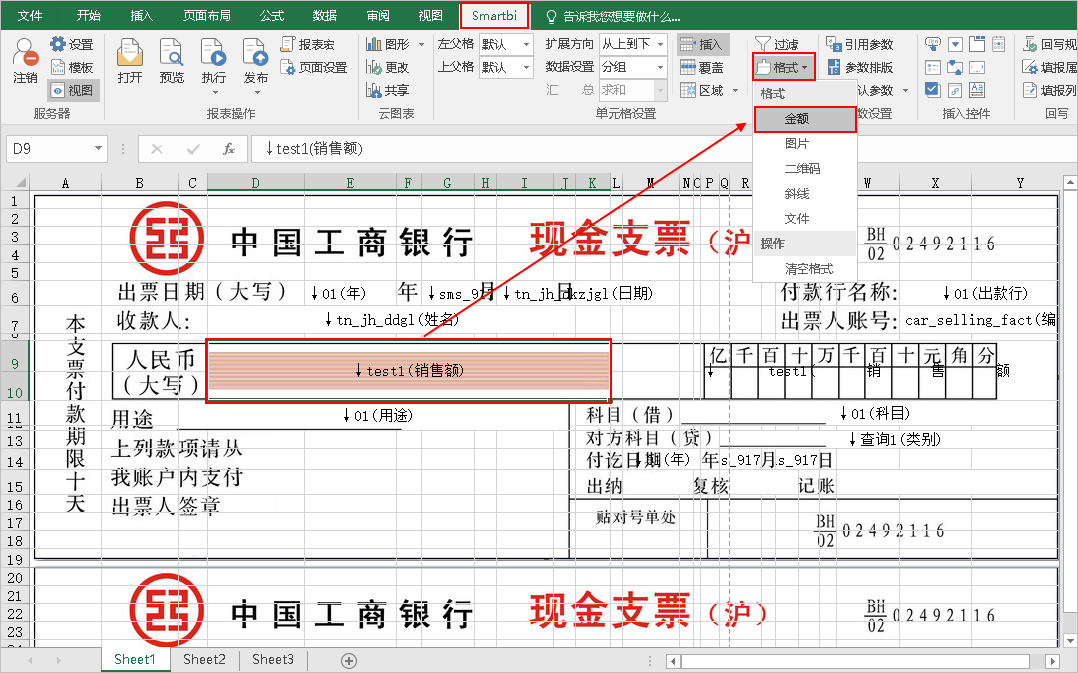1078x673 pixels.
Task: Select the Sheet2 worksheet tab
Action: click(x=204, y=659)
